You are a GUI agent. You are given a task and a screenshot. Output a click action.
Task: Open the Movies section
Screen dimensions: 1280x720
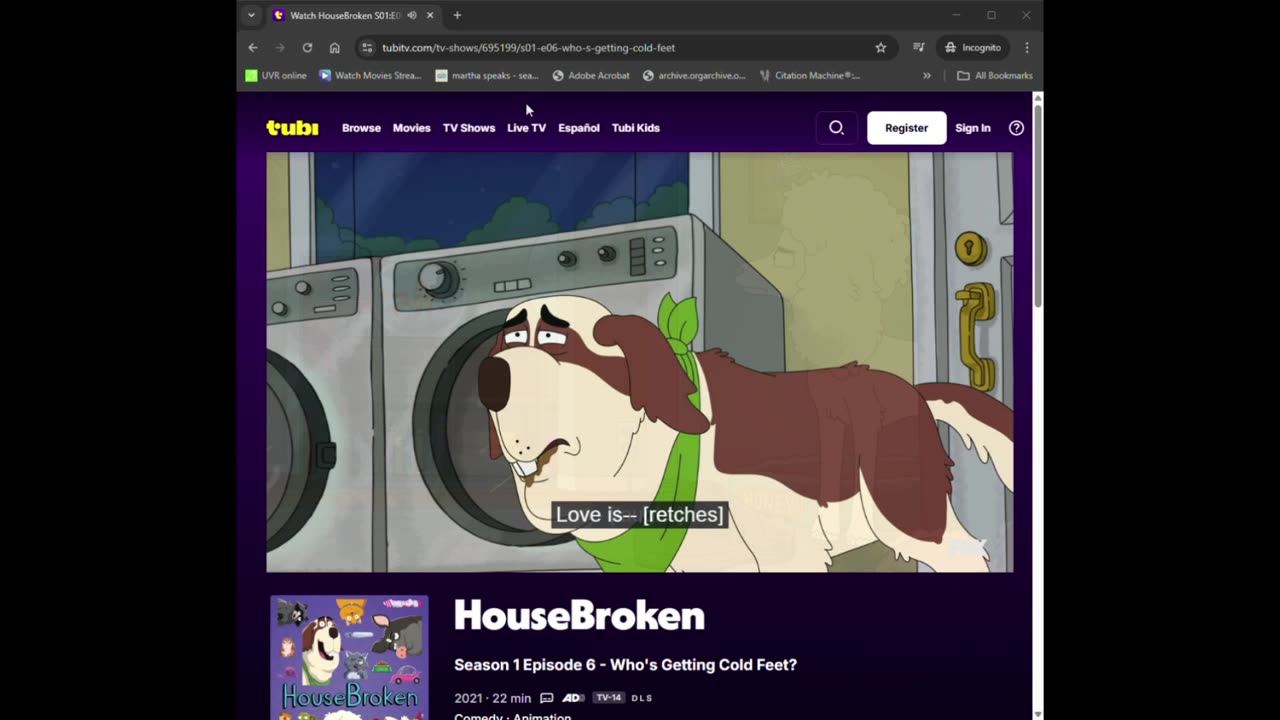point(411,128)
